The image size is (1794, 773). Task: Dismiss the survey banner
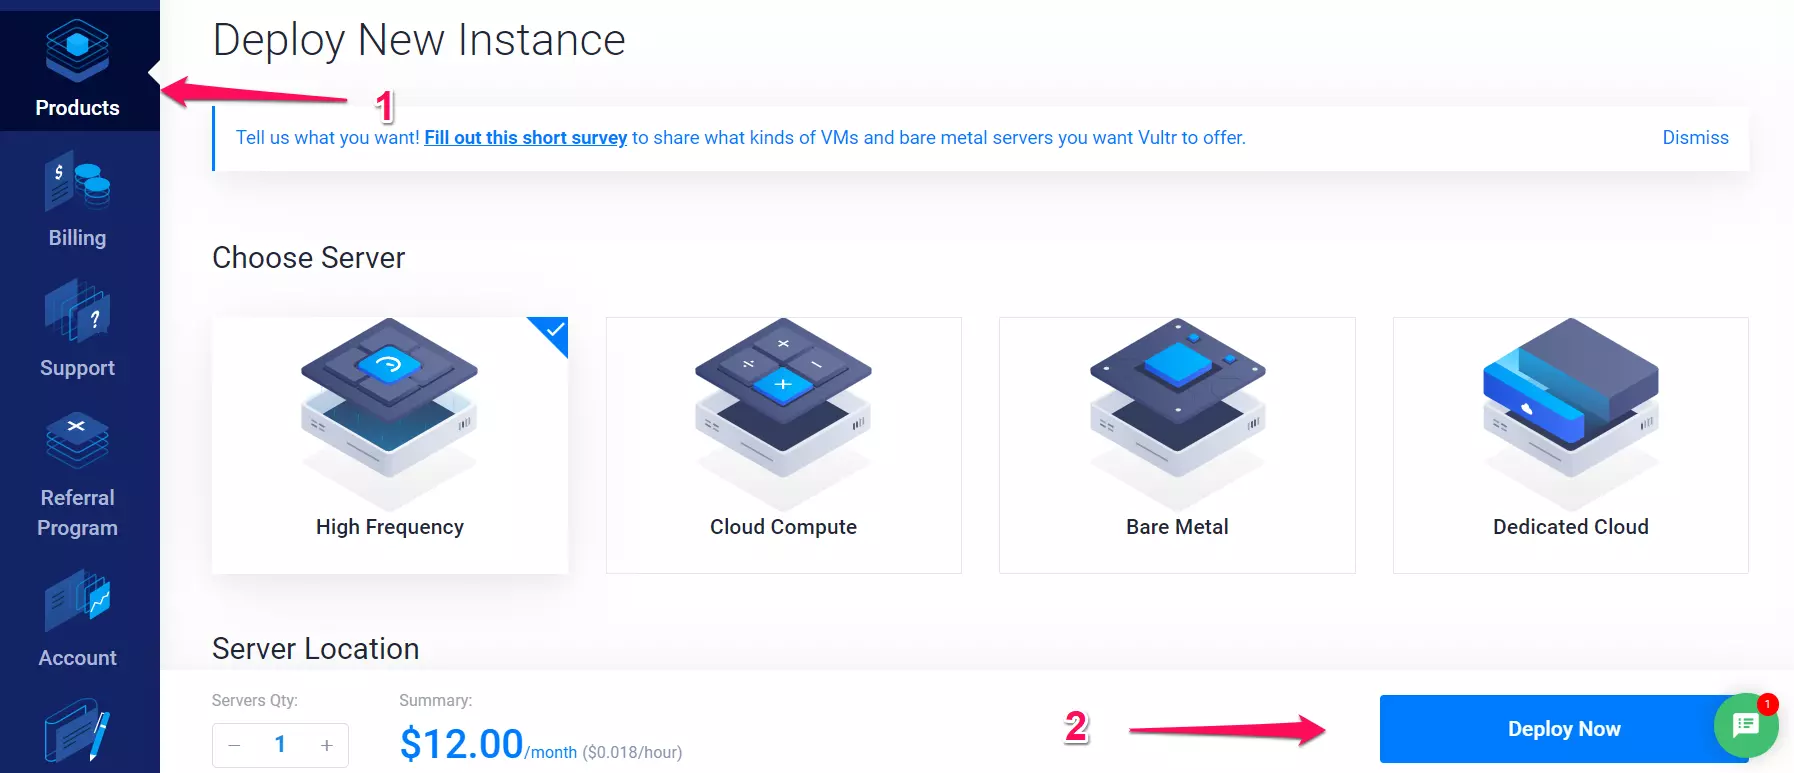pos(1695,138)
